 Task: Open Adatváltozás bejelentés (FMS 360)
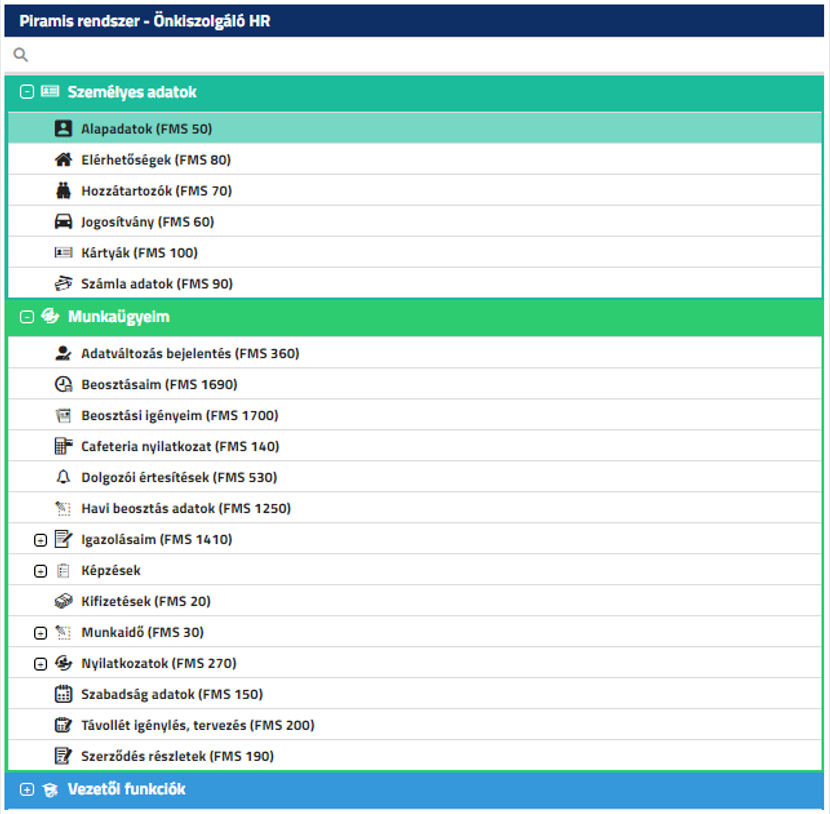(415, 353)
